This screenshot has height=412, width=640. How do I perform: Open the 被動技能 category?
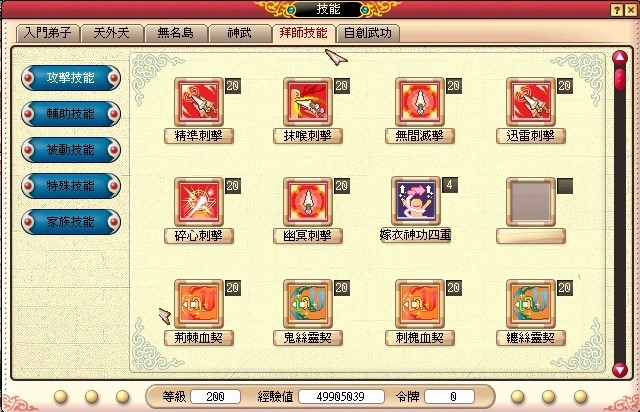(x=71, y=150)
